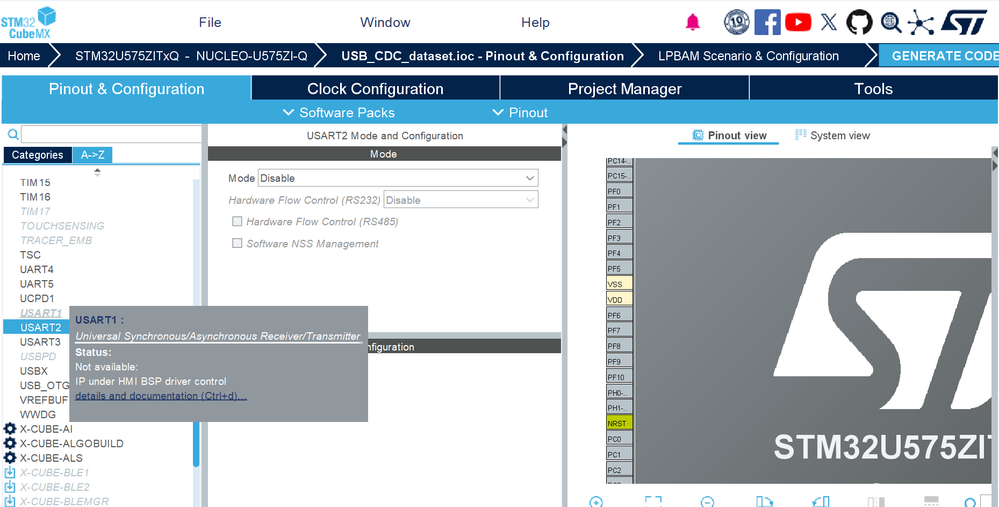Expand the Software Packs menu

tap(338, 113)
